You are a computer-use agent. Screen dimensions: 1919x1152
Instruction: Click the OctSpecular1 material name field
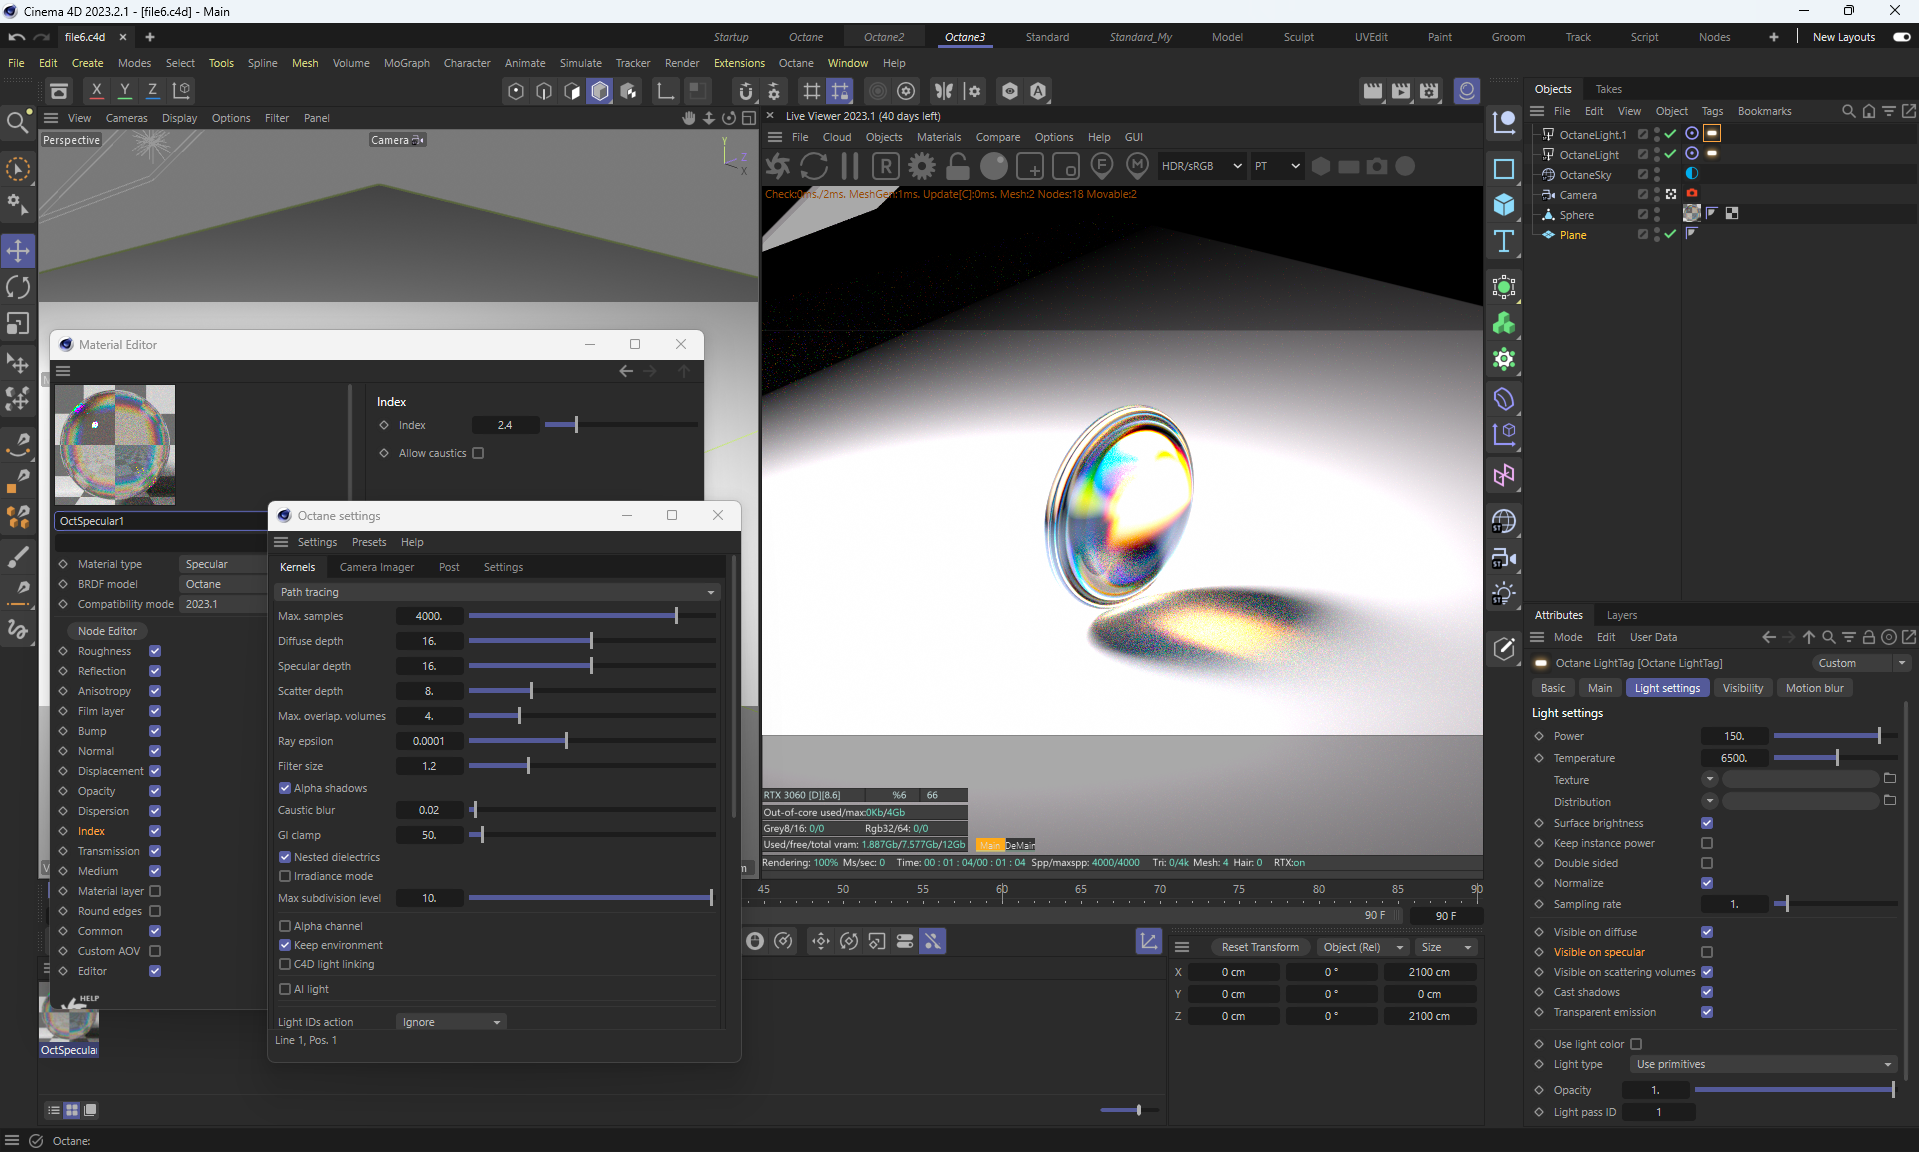[x=160, y=521]
